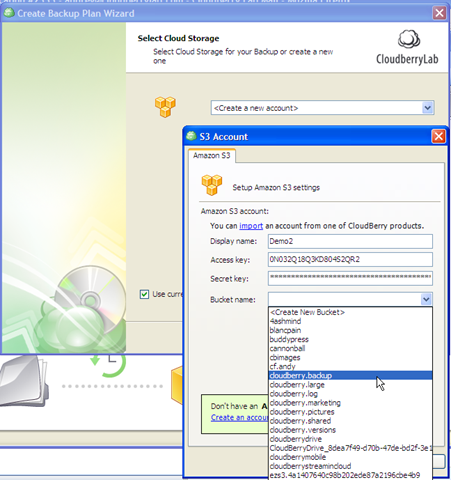
Task: Follow the 'import' account link
Action: click(x=251, y=226)
